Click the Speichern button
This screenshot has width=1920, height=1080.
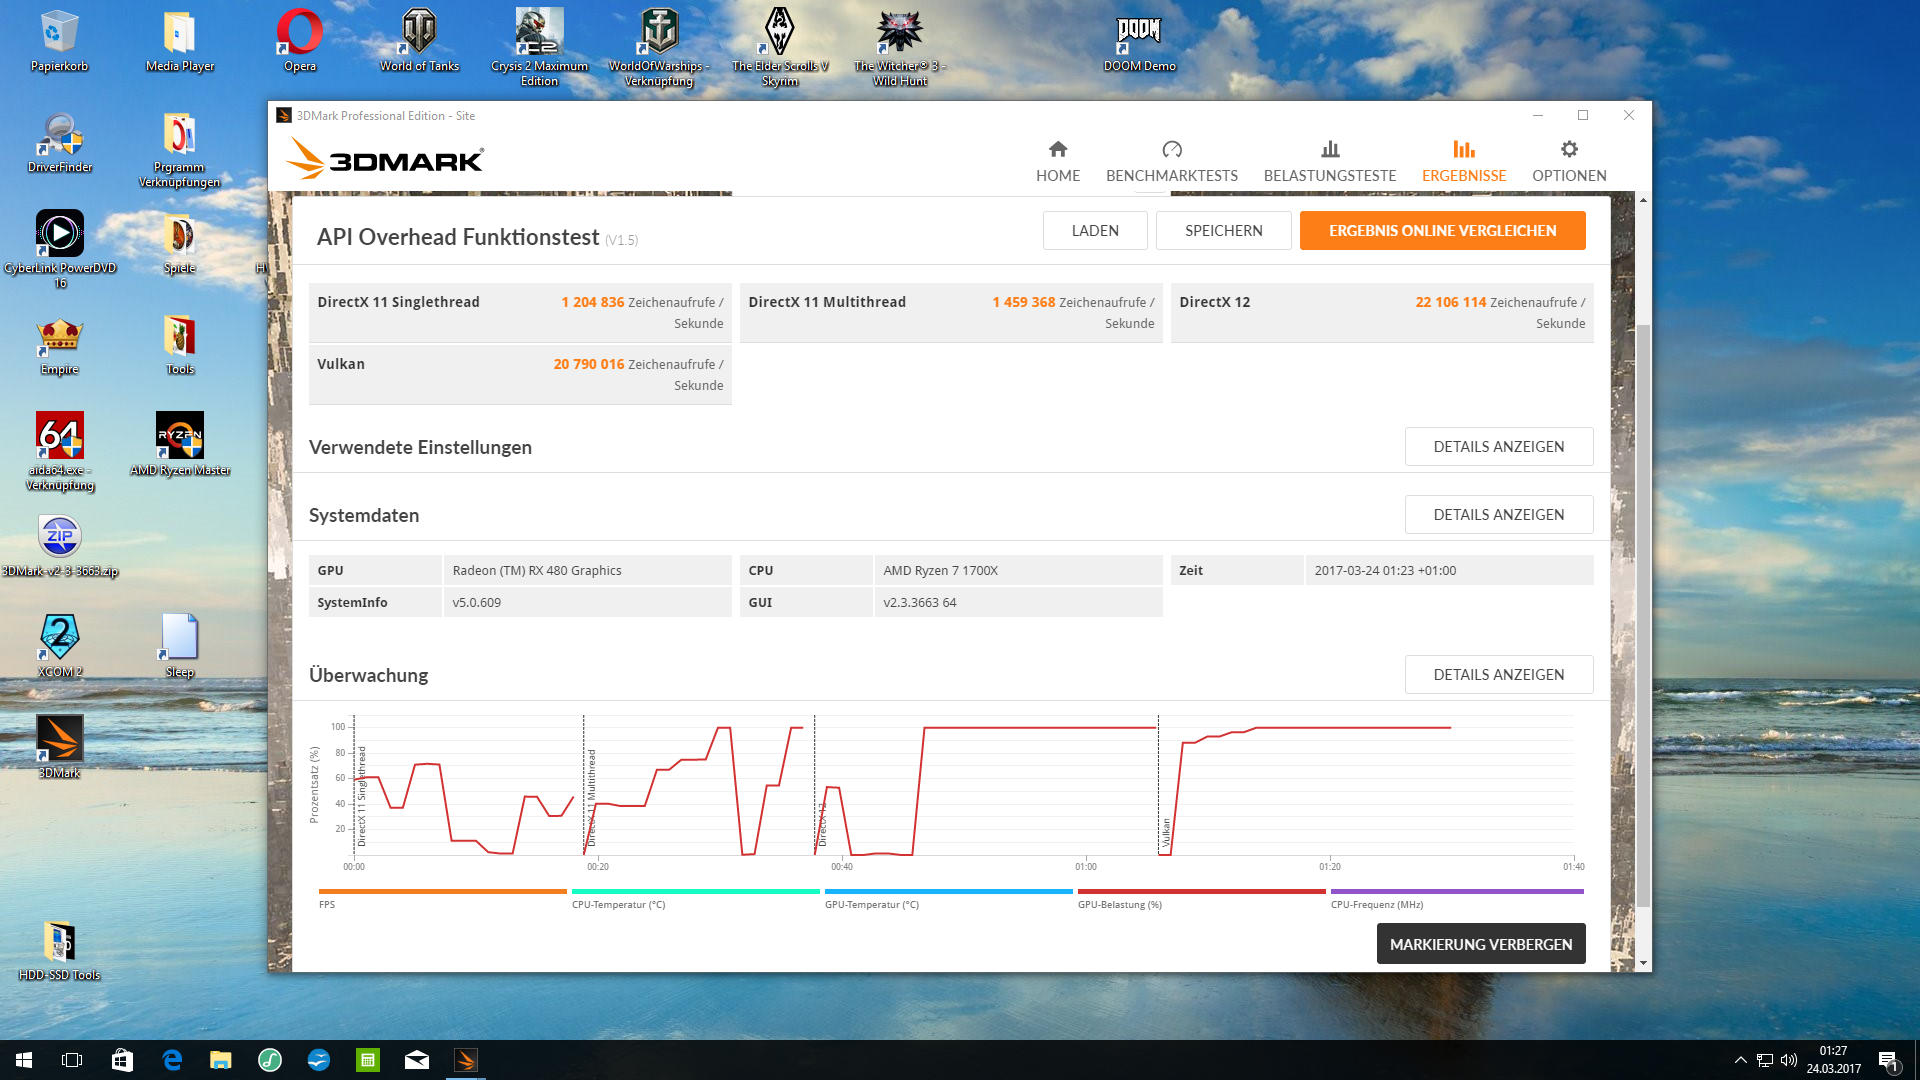[1223, 231]
